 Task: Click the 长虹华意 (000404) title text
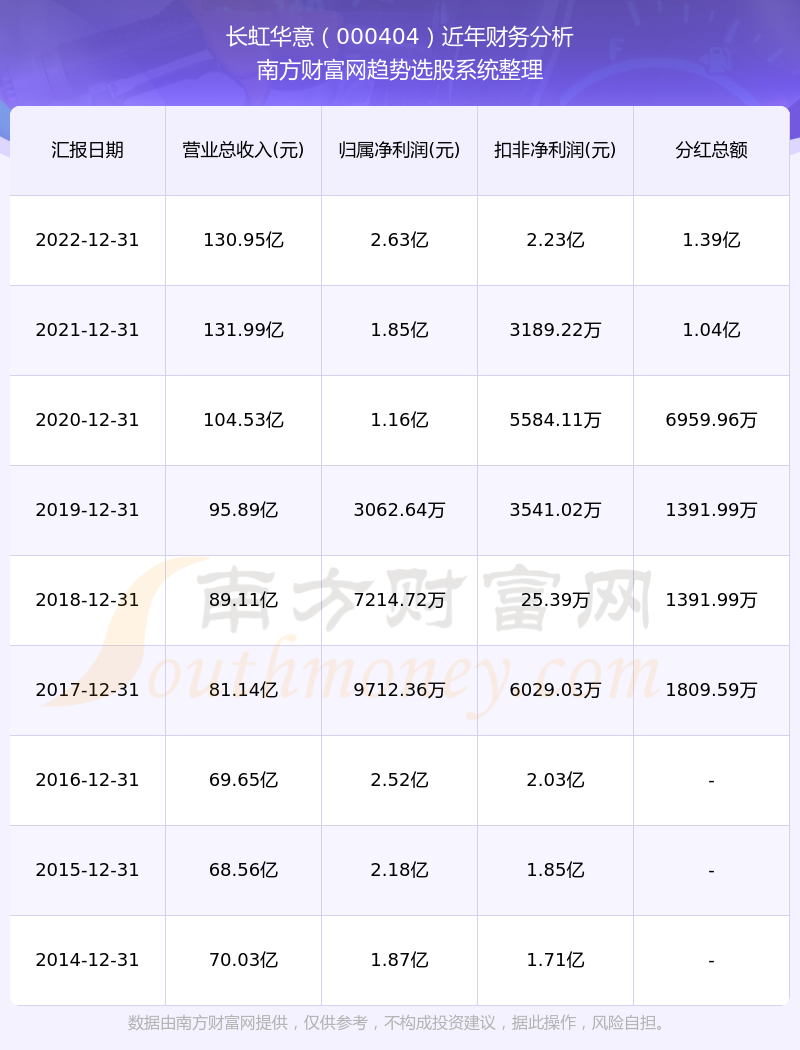coord(400,37)
